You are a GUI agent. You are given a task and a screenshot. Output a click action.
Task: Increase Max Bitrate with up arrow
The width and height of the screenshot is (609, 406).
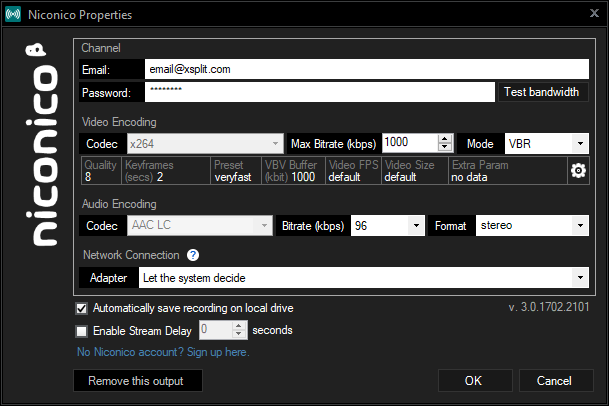point(445,139)
